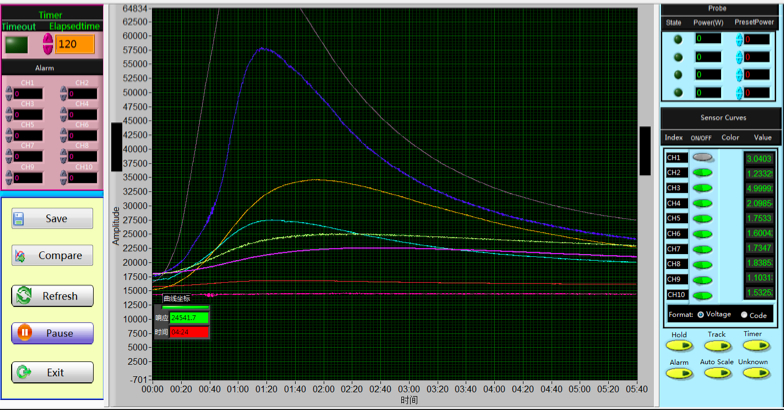Screen dimensions: 784x410
Task: Adjust the CH9 alarm stepper
Action: (9, 178)
